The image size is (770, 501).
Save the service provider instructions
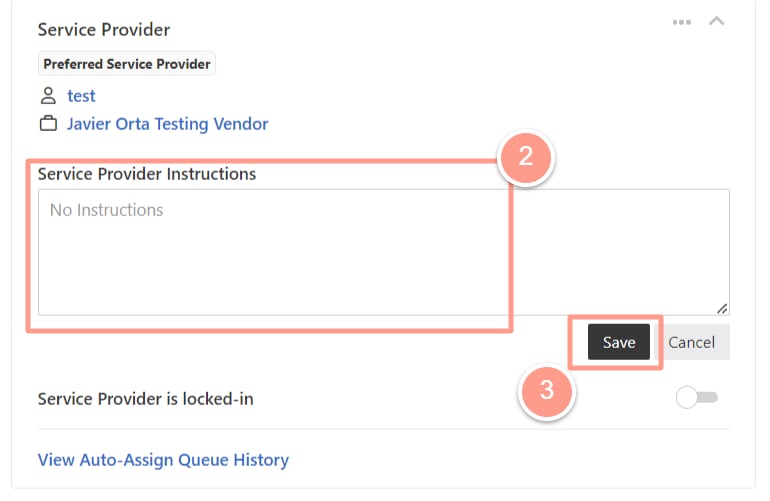[x=619, y=342]
